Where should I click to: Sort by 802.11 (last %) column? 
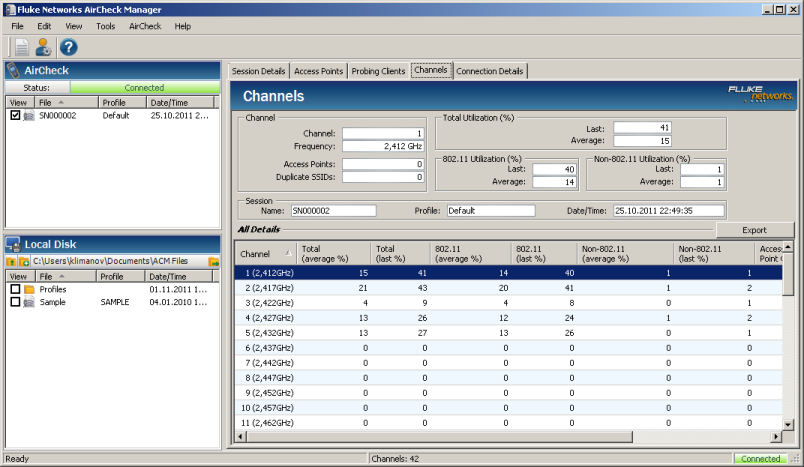544,254
